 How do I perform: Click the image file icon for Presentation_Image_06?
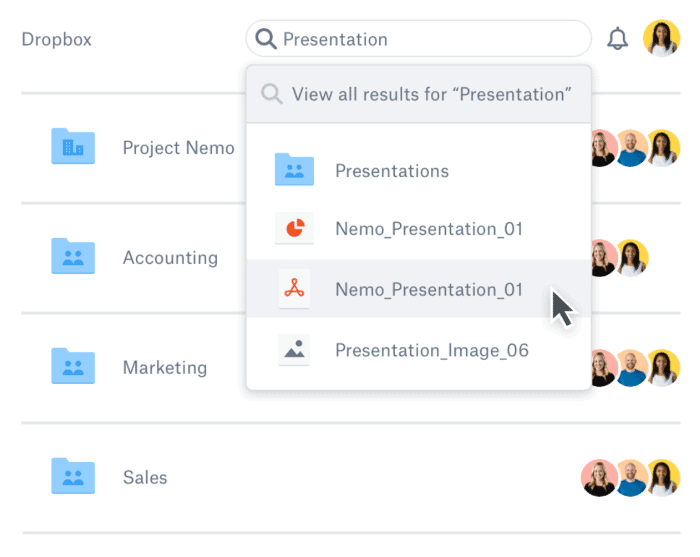pyautogui.click(x=294, y=349)
